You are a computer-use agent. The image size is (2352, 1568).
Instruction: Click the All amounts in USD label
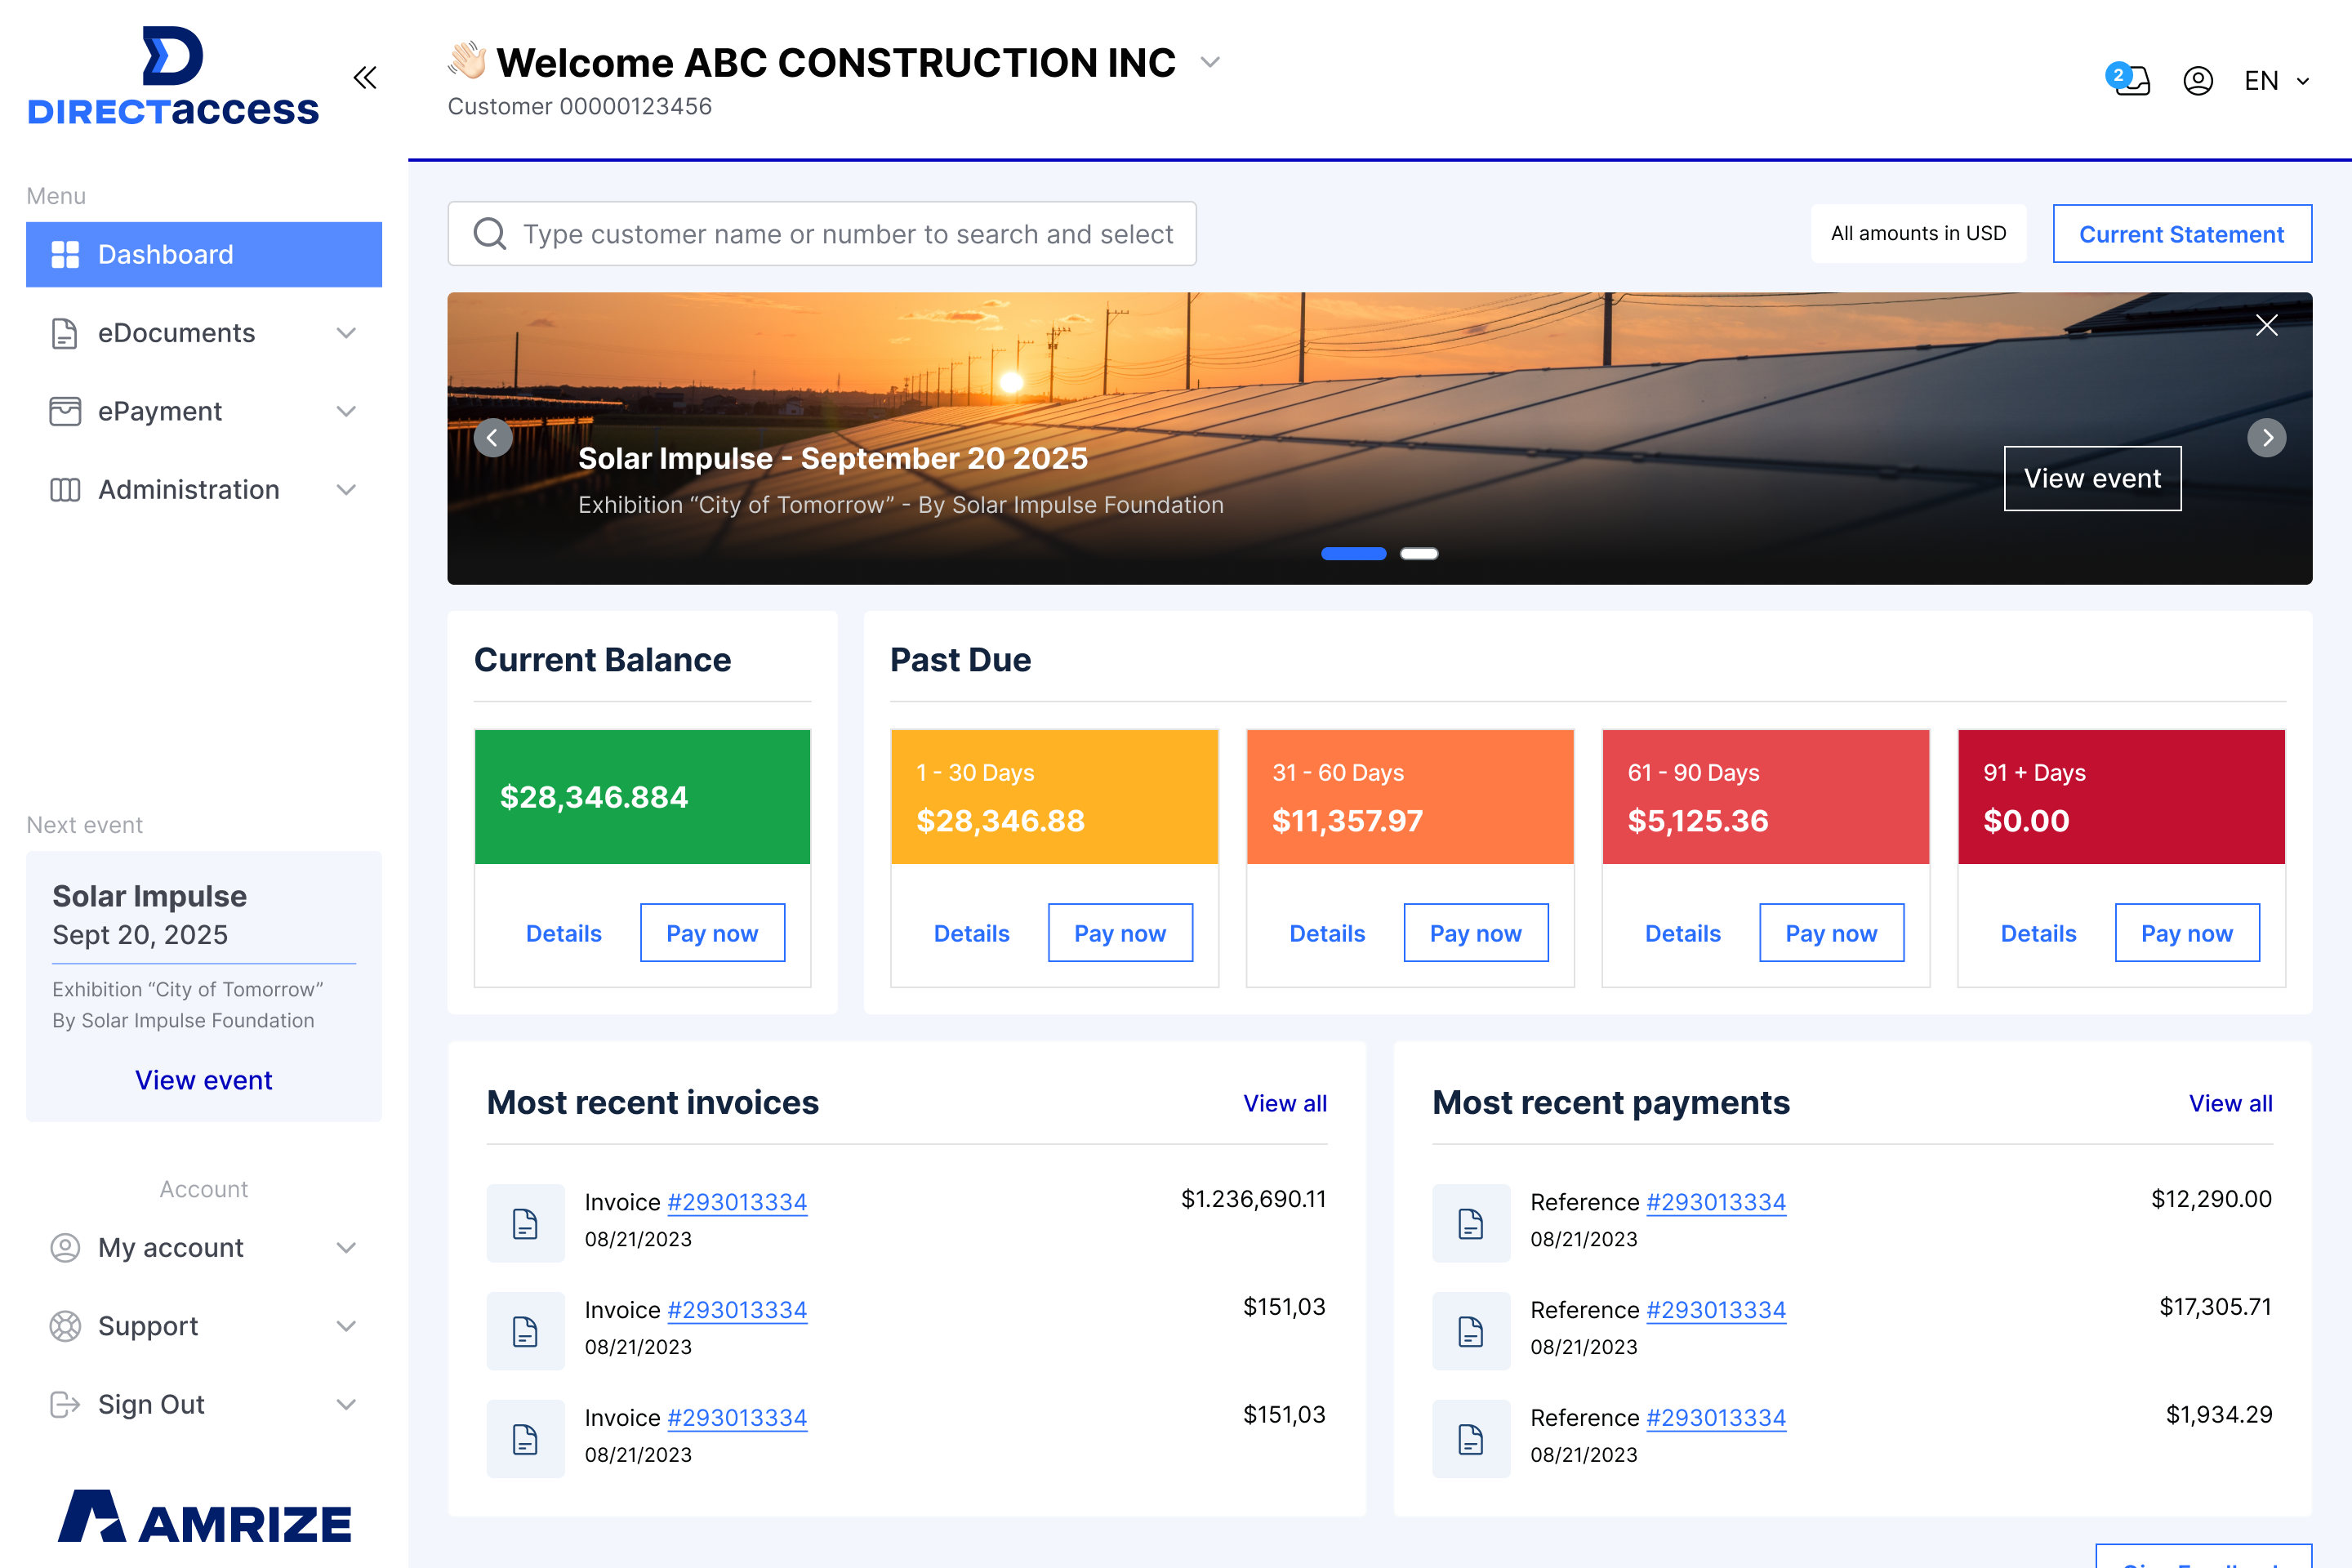coord(1918,234)
